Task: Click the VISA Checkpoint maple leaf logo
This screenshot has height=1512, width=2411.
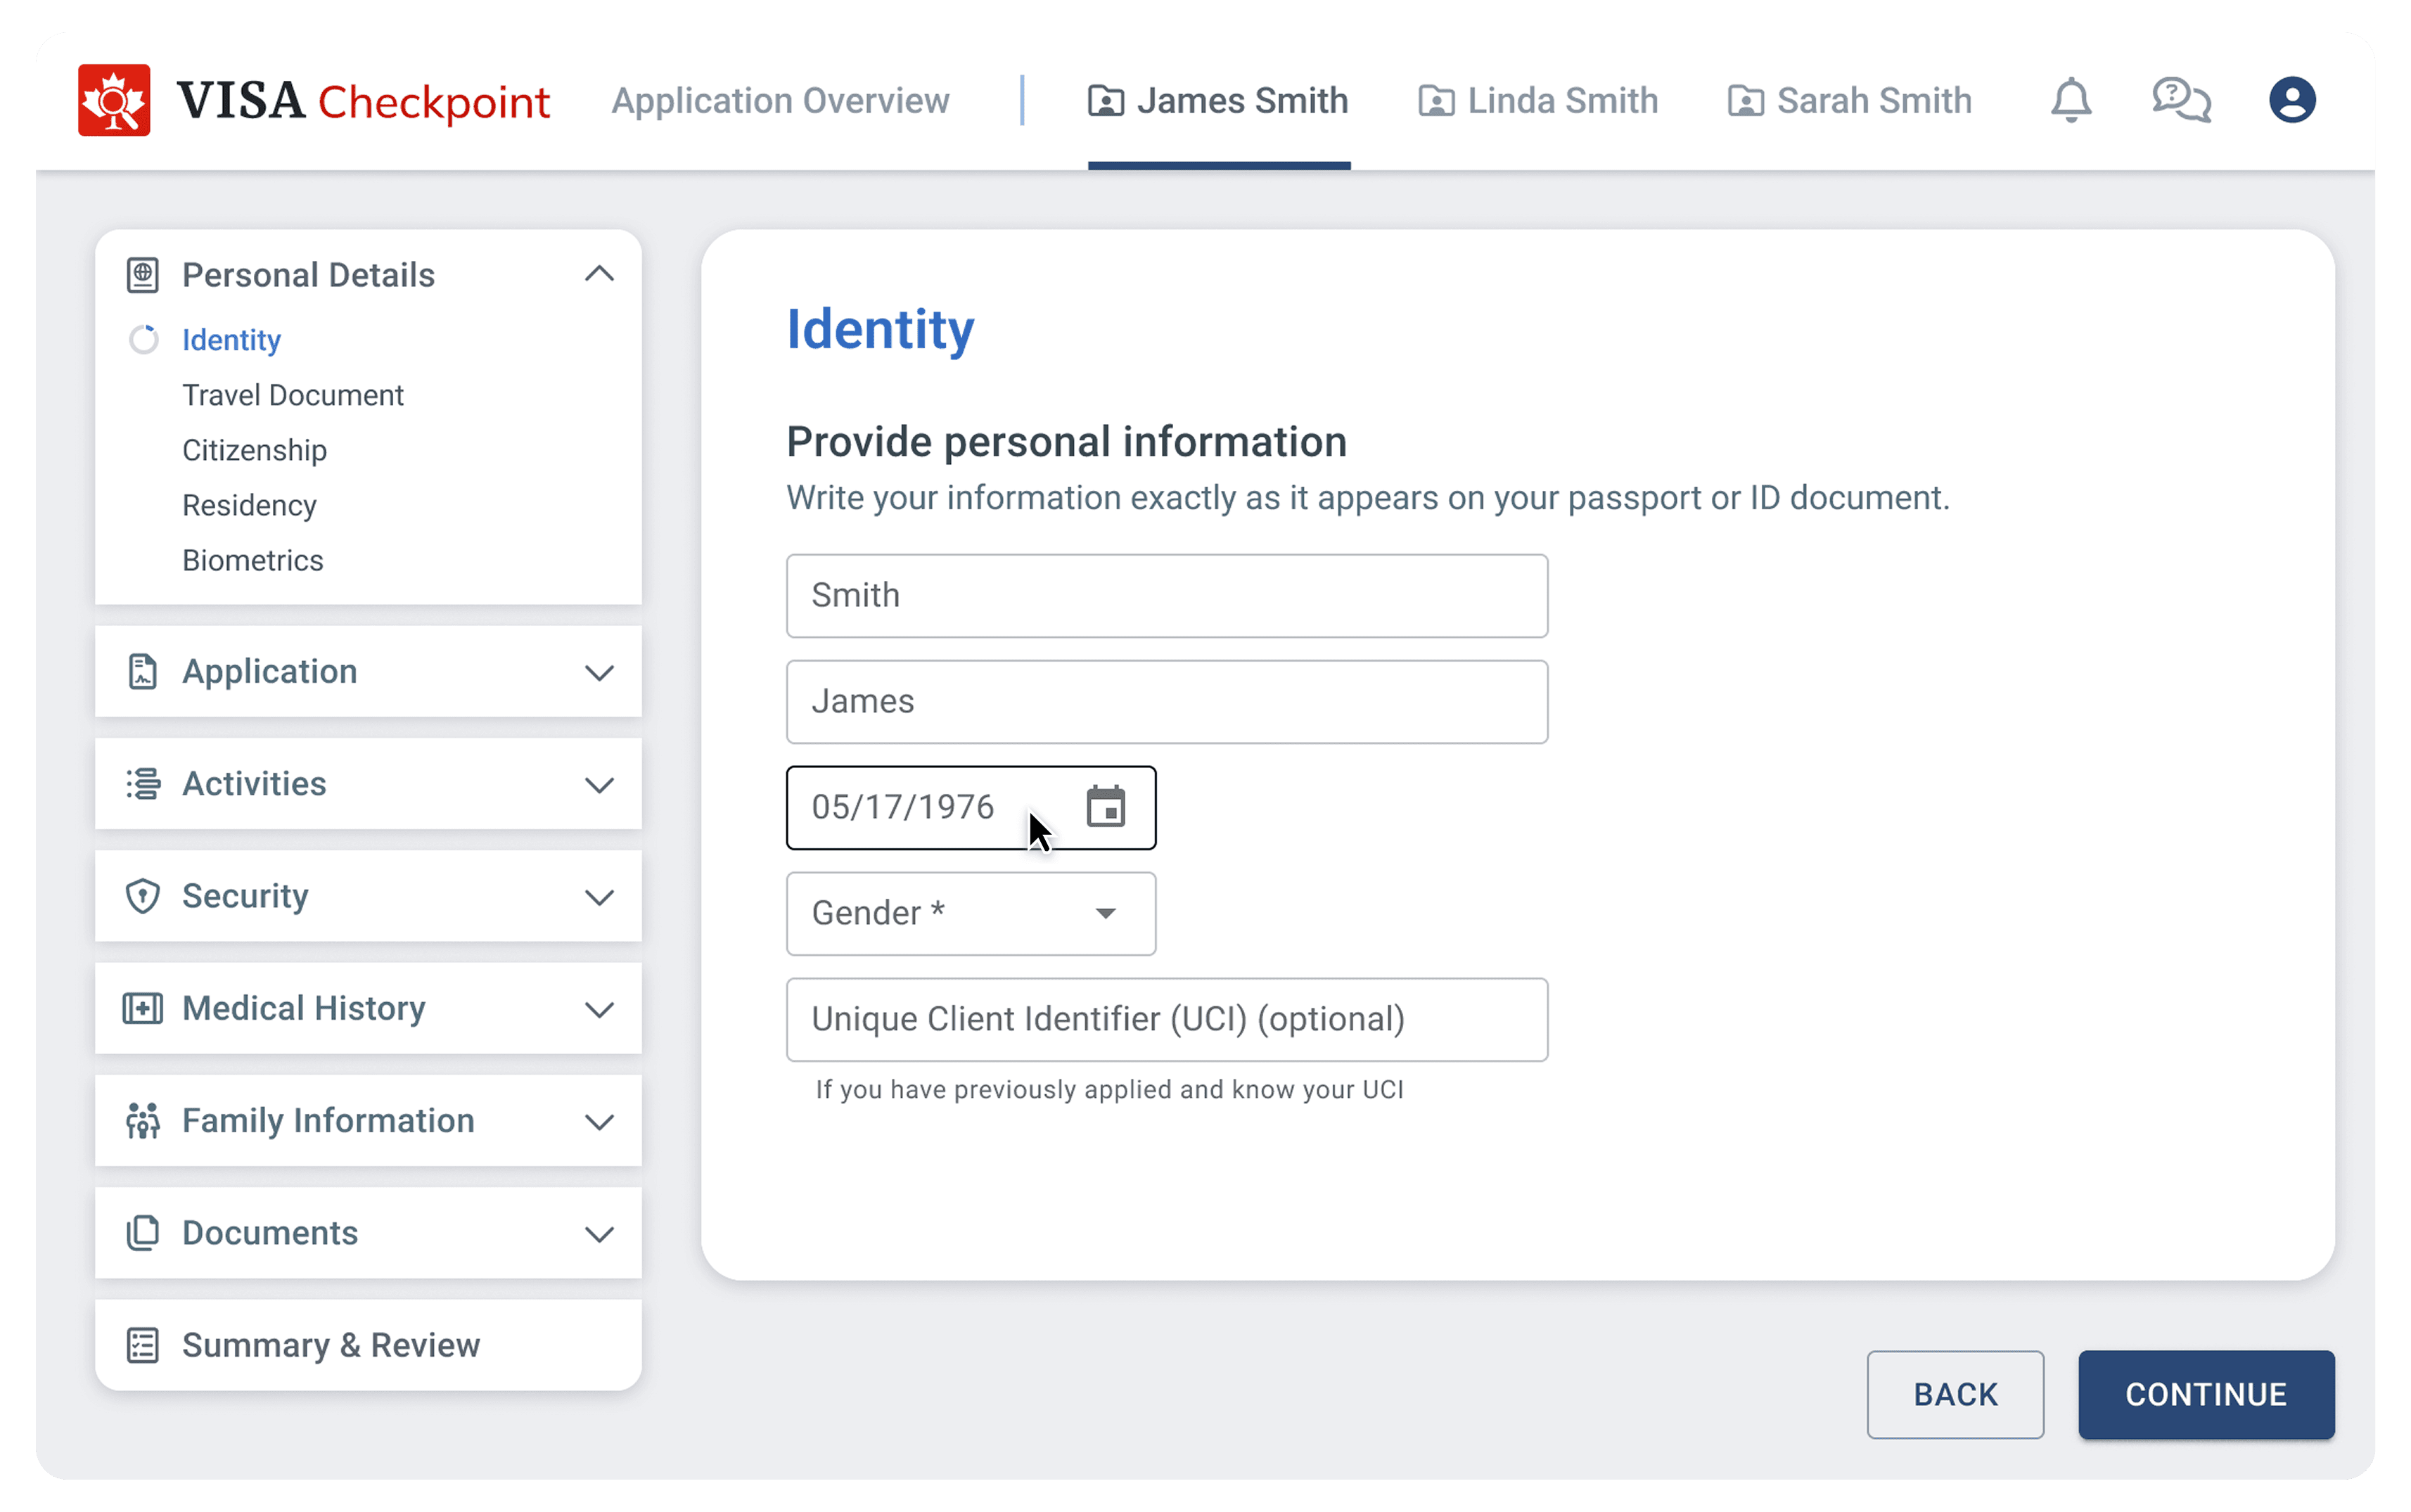Action: pyautogui.click(x=114, y=100)
